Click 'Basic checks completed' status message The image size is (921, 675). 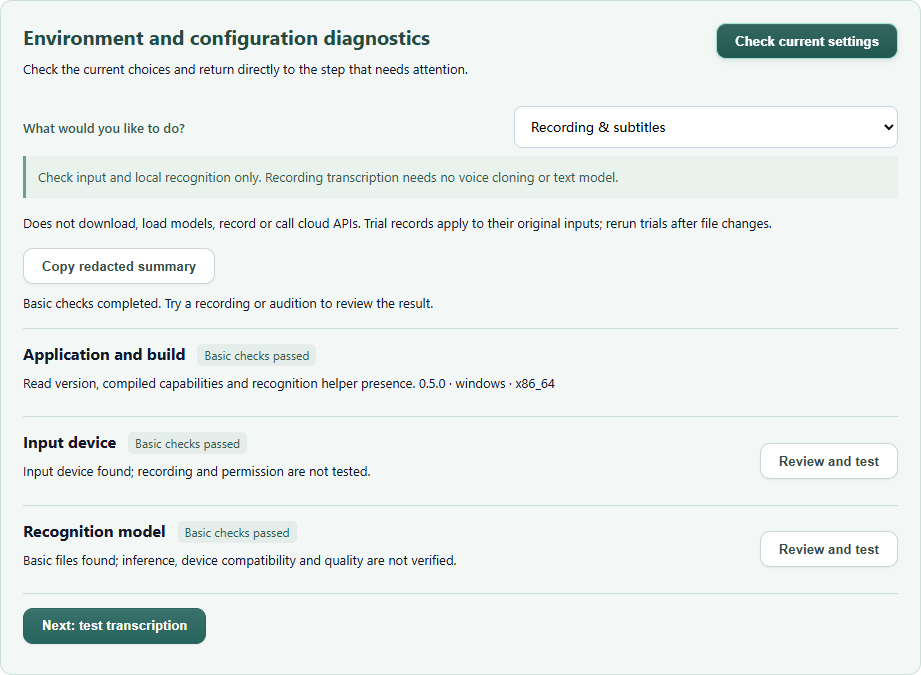point(228,304)
